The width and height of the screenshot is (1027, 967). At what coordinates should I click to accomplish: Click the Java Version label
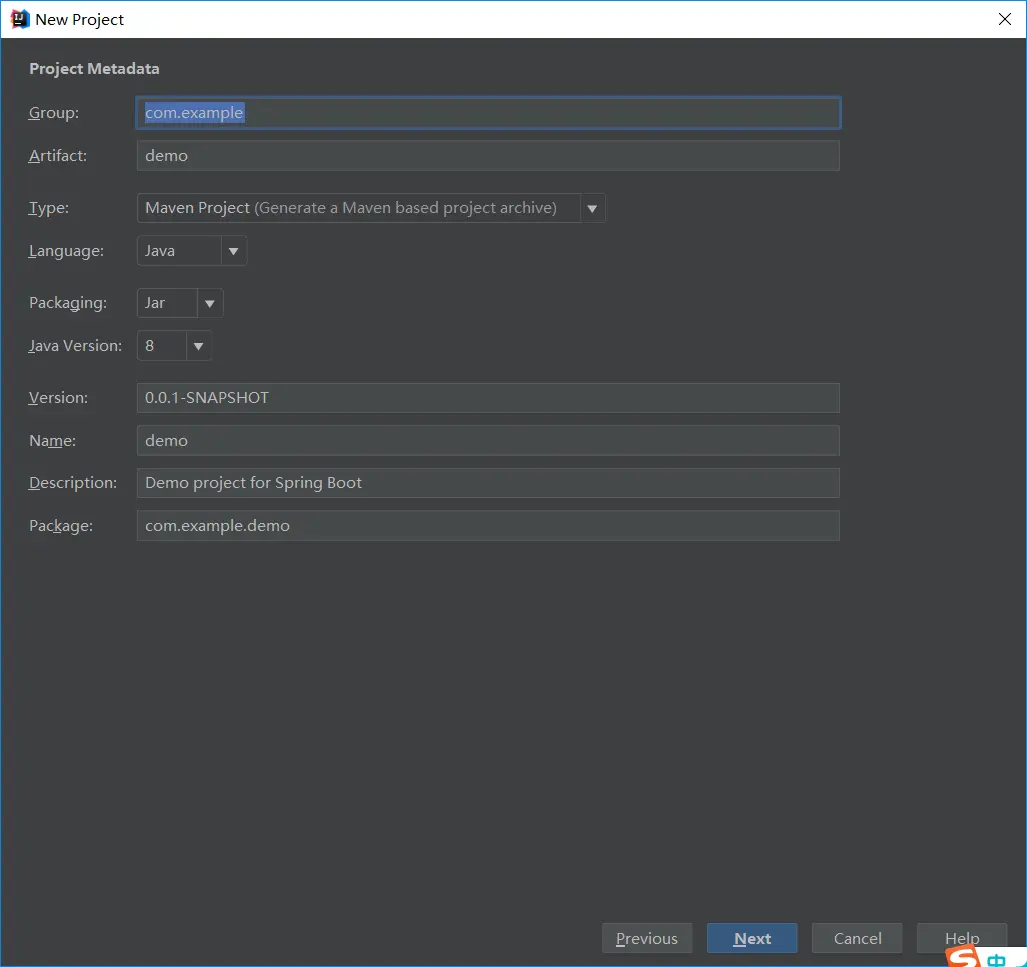75,346
